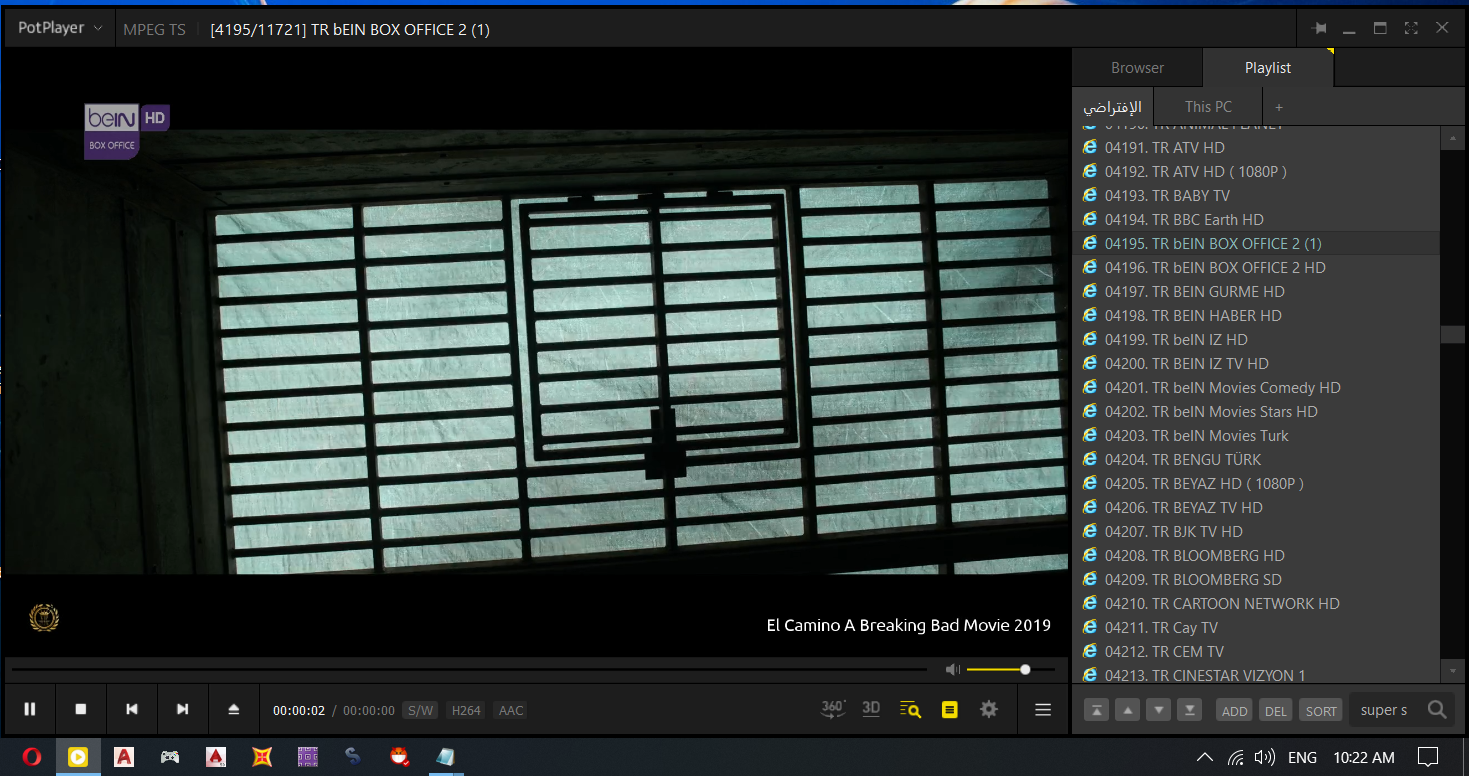Click the DEL button in playlist
Viewport: 1469px width, 776px height.
[x=1276, y=710]
